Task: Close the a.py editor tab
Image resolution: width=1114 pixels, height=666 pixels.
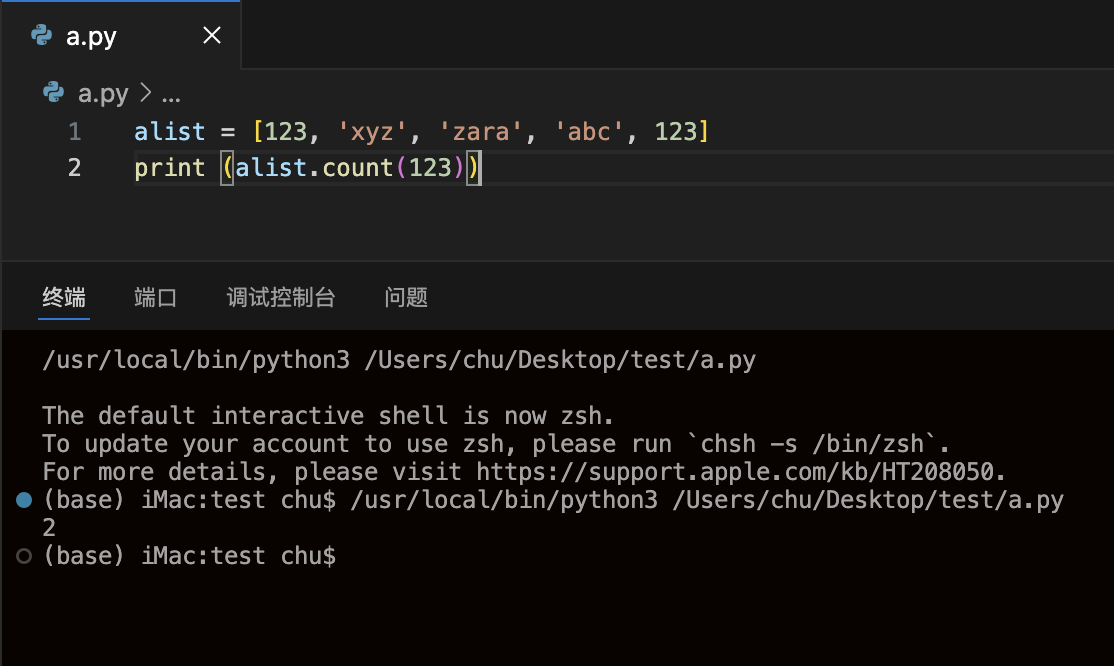Action: coord(212,36)
